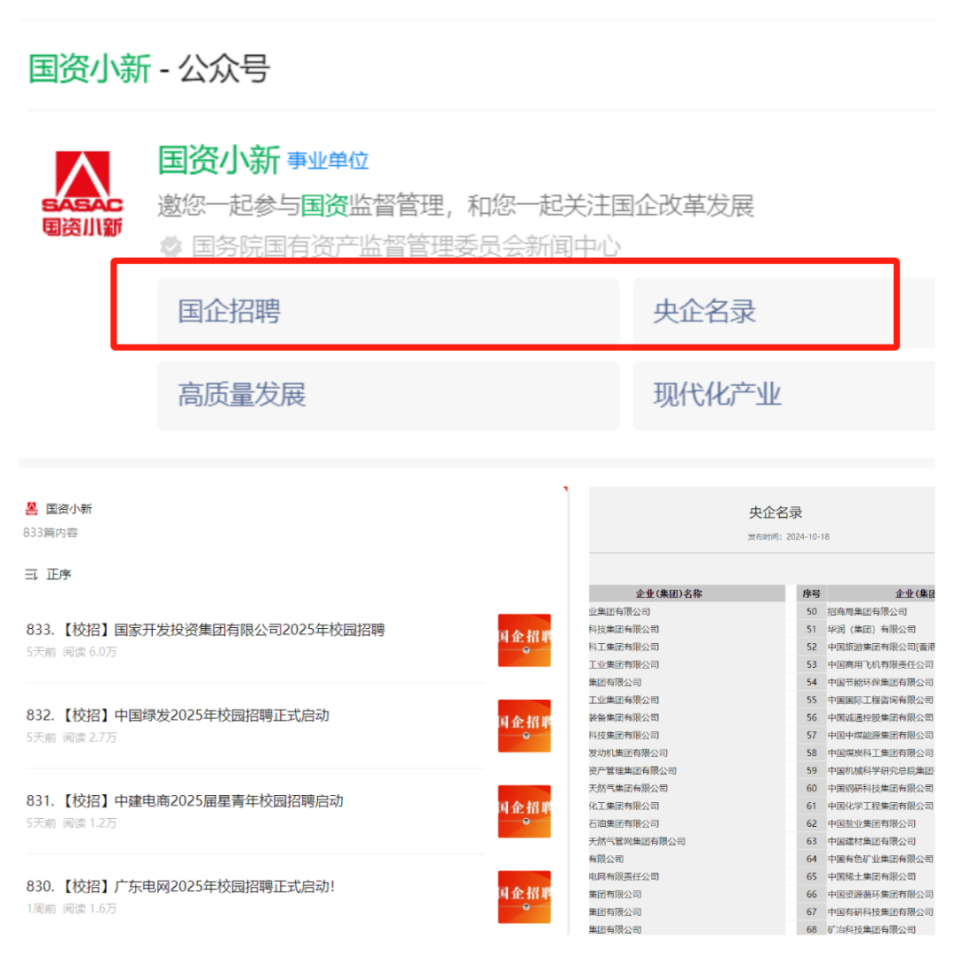
Task: Click 国务院国有资产监督管理委员会新闻中心 verification text
Action: (406, 246)
